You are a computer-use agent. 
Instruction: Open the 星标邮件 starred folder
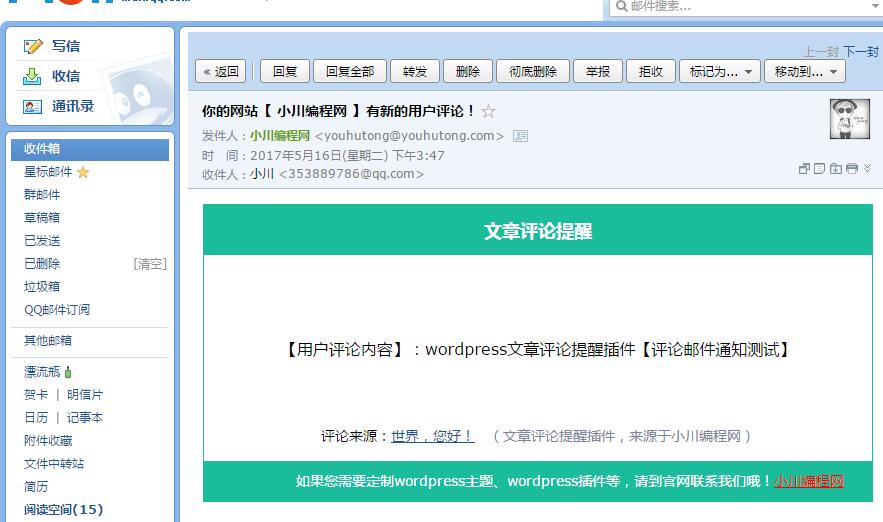coord(48,172)
